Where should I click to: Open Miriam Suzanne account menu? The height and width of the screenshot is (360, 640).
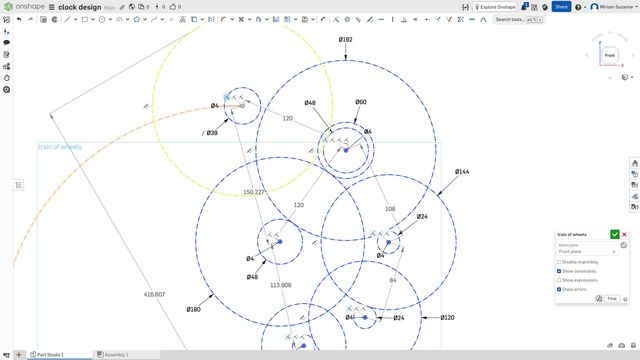click(x=611, y=7)
